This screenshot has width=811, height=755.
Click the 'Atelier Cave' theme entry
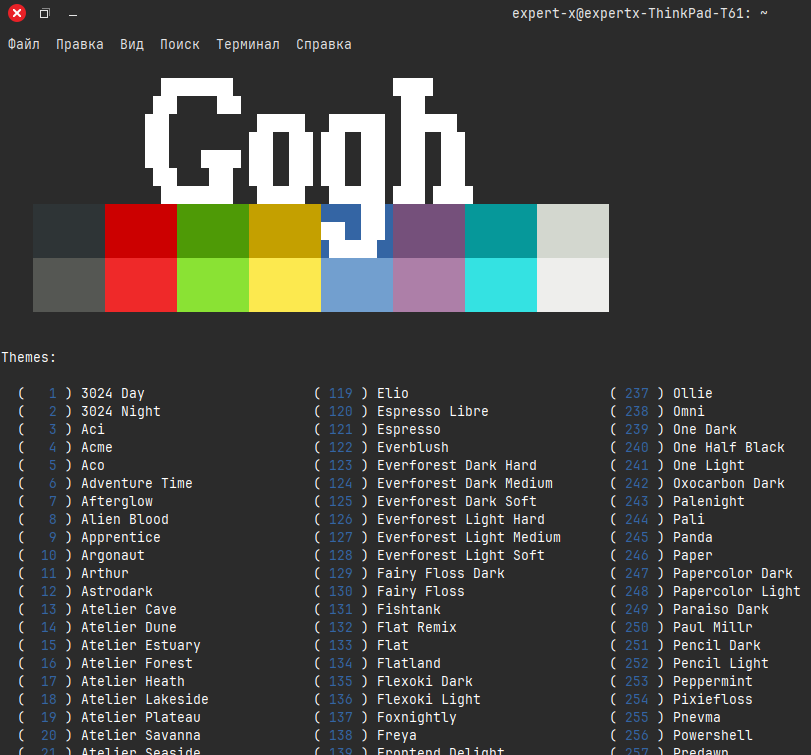(129, 609)
